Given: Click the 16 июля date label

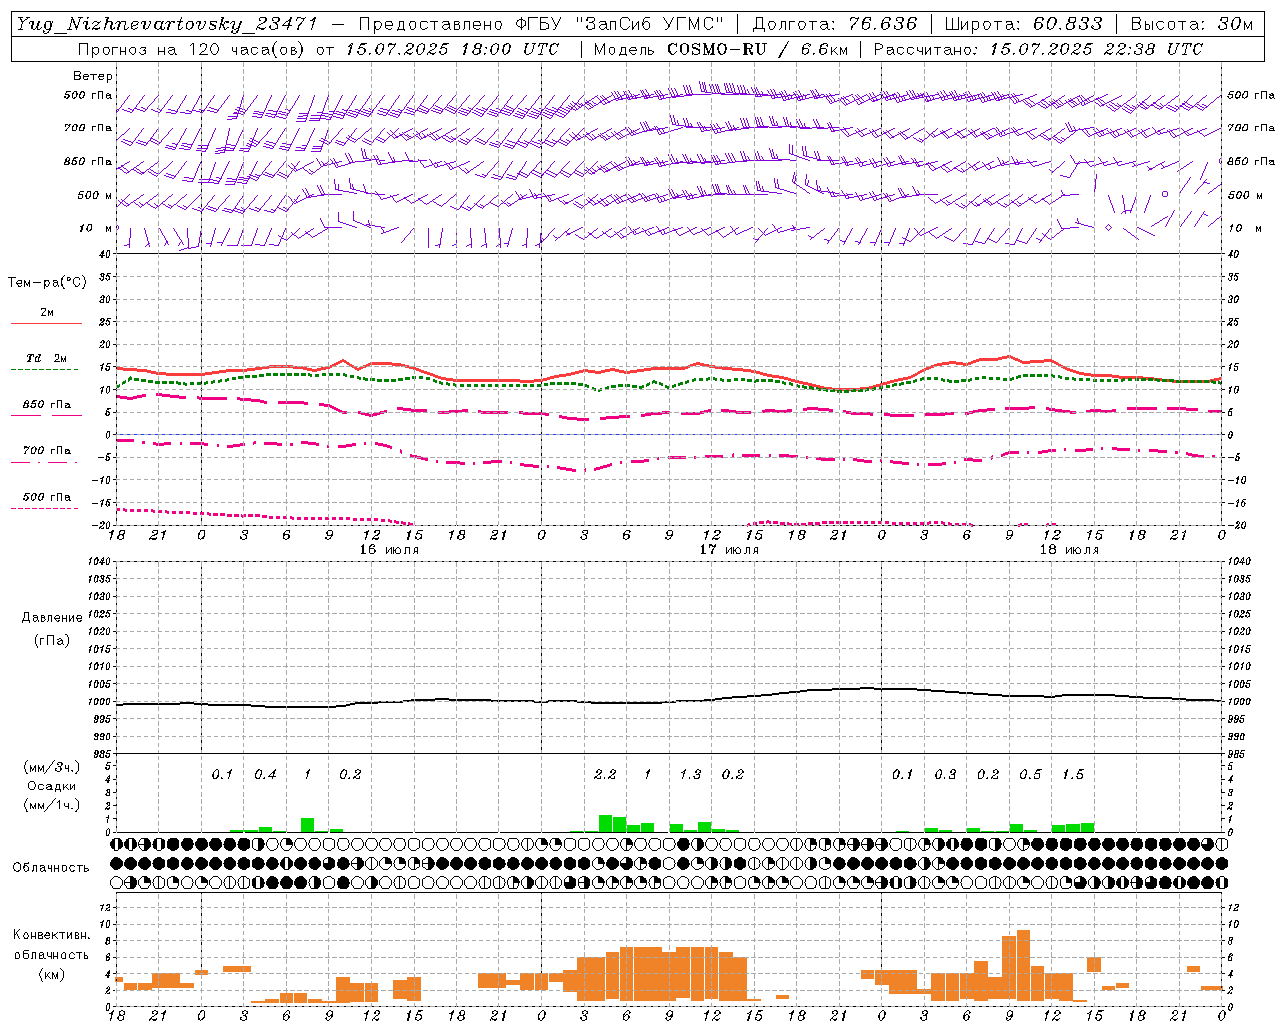Looking at the screenshot, I should pos(389,550).
